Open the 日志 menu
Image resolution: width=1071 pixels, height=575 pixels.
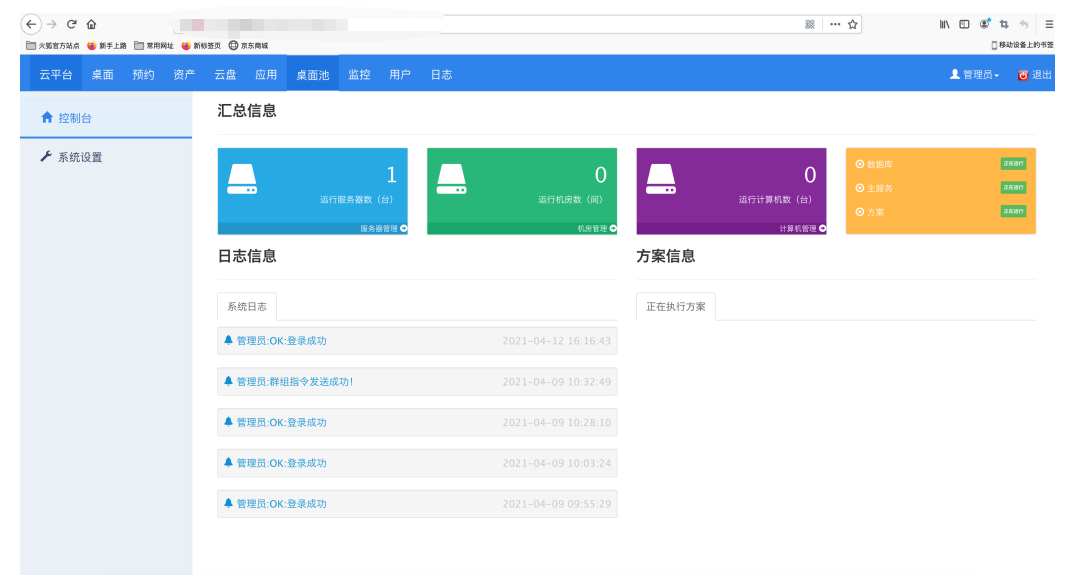(441, 74)
